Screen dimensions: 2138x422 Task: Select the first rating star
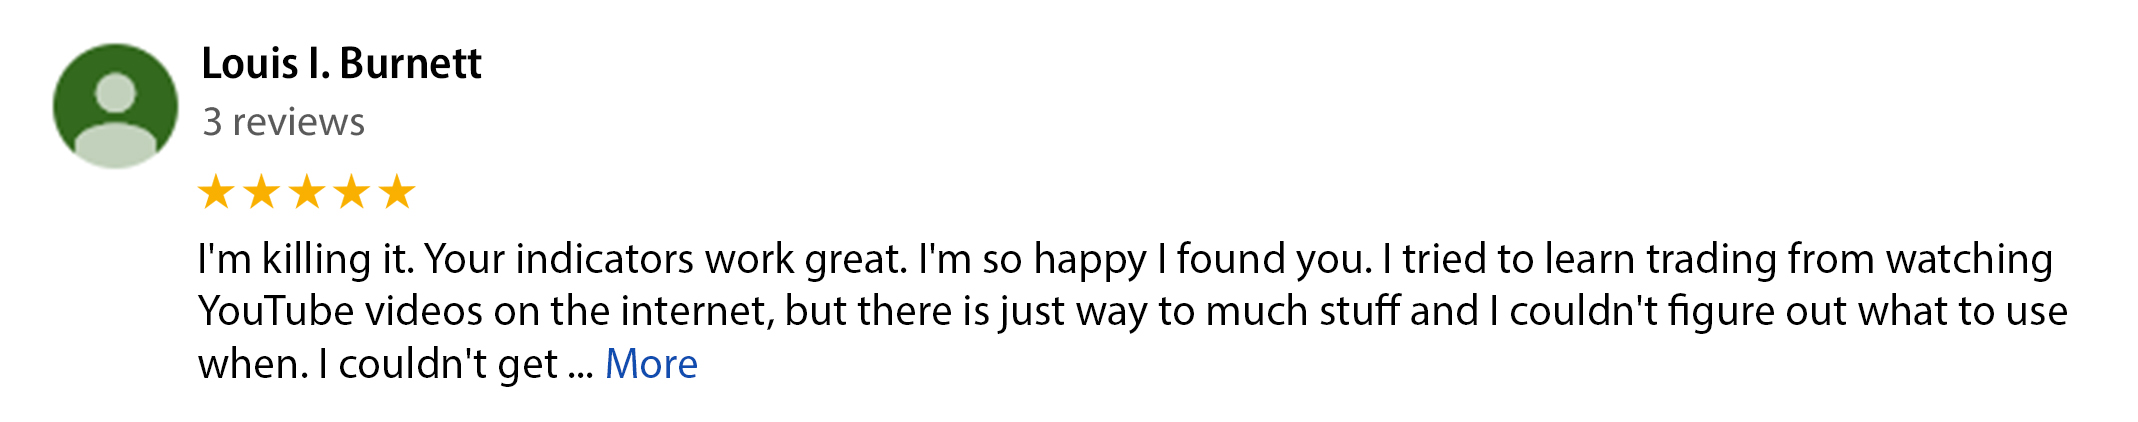(x=216, y=191)
